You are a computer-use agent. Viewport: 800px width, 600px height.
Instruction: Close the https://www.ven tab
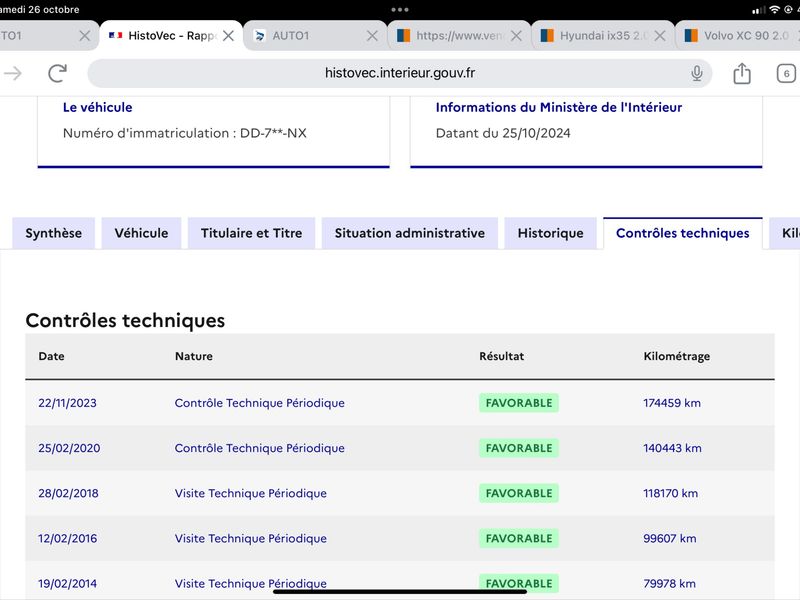click(x=516, y=36)
